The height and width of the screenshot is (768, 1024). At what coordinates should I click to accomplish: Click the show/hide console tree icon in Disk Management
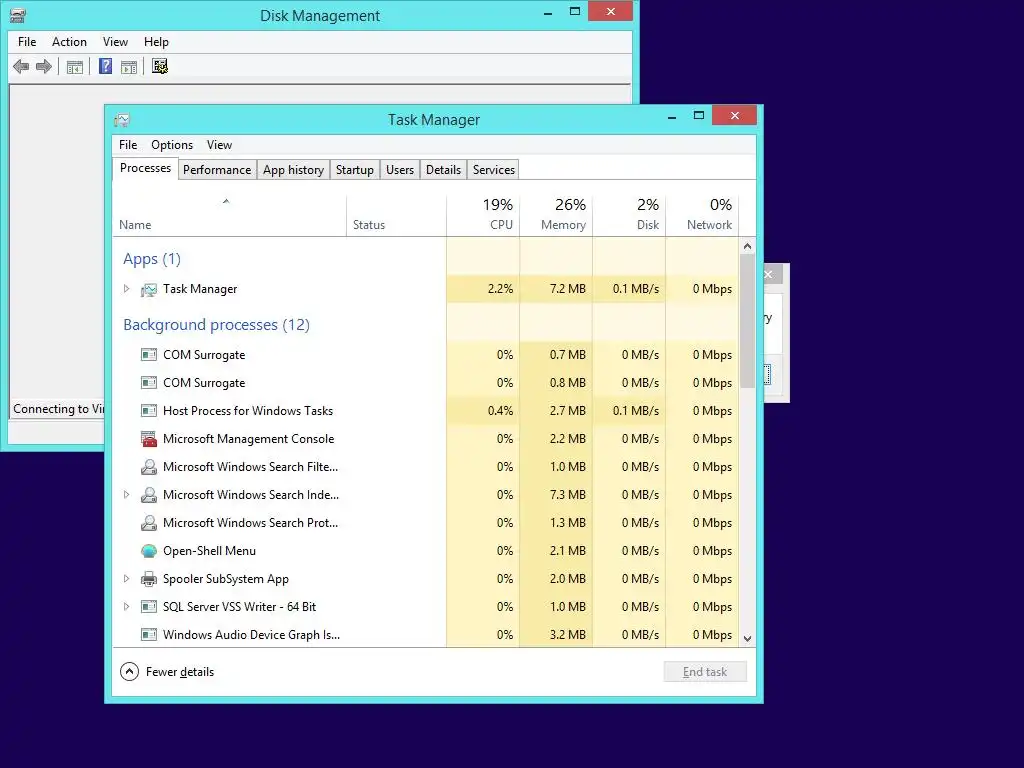pyautogui.click(x=75, y=67)
